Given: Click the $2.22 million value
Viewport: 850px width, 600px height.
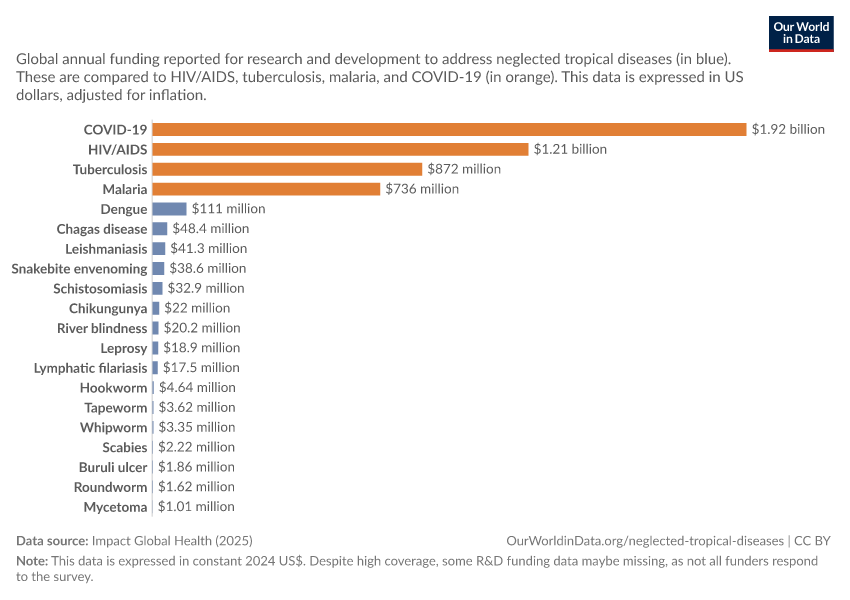Looking at the screenshot, I should [x=196, y=447].
